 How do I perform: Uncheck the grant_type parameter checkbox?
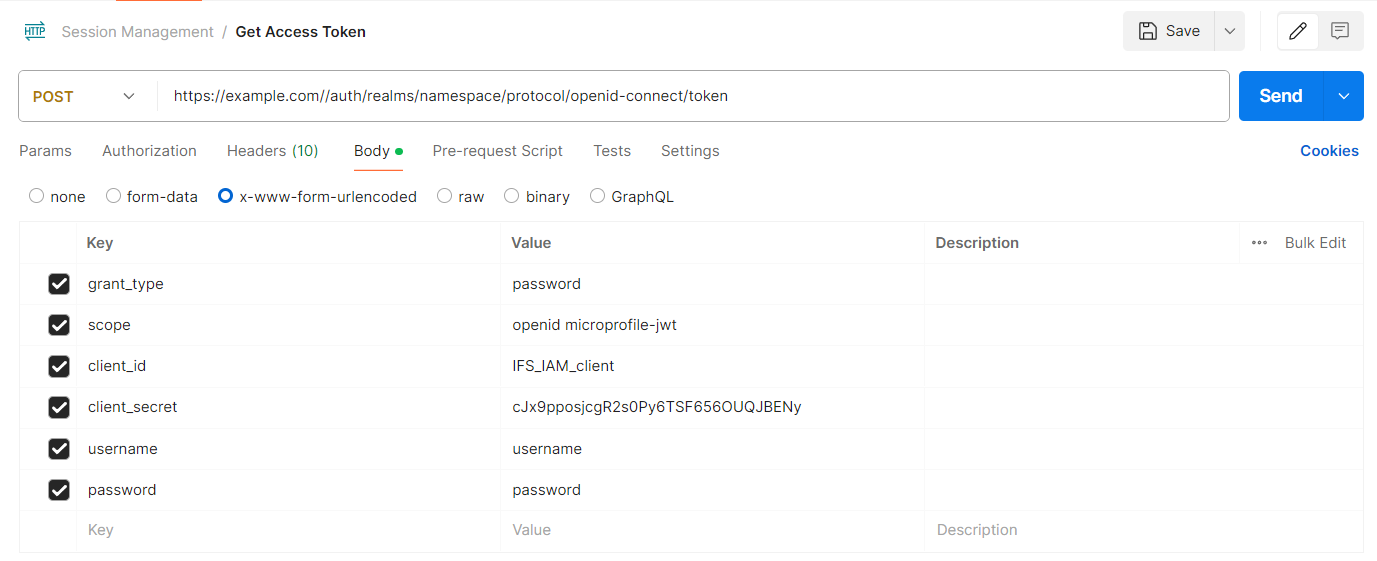[59, 284]
